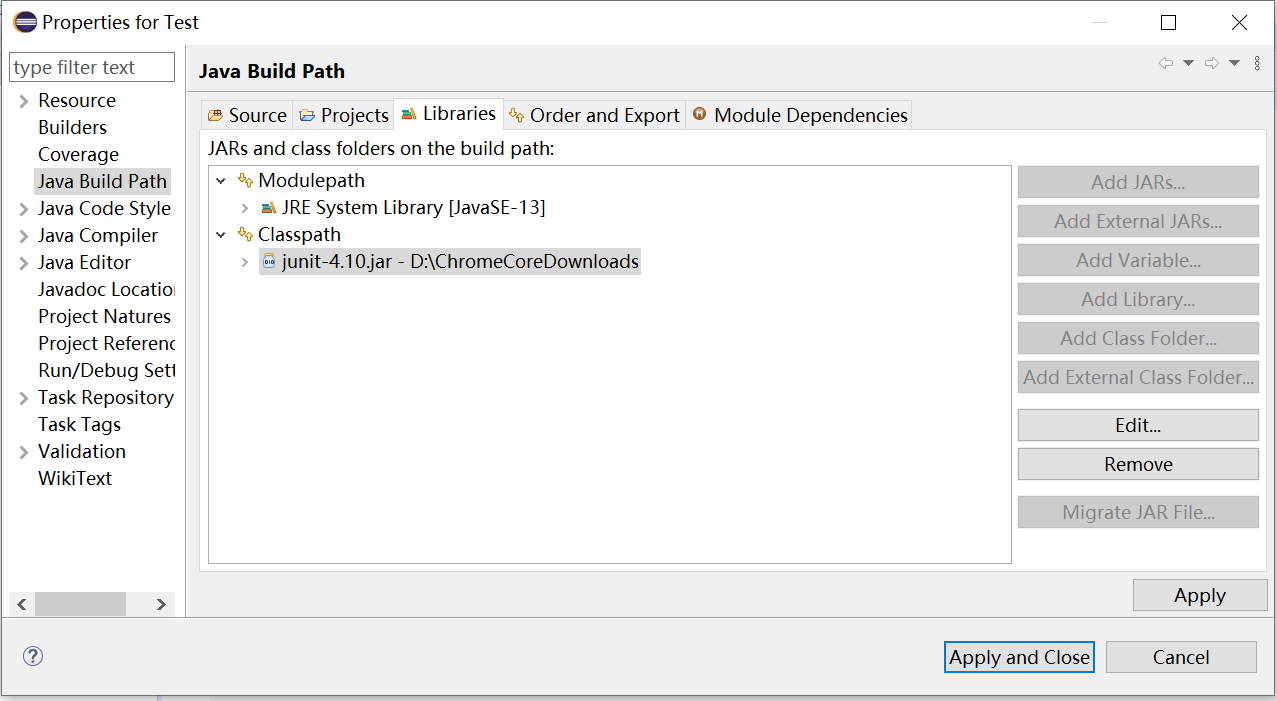The height and width of the screenshot is (701, 1277).
Task: Click the Classpath node icon
Action: pos(245,235)
